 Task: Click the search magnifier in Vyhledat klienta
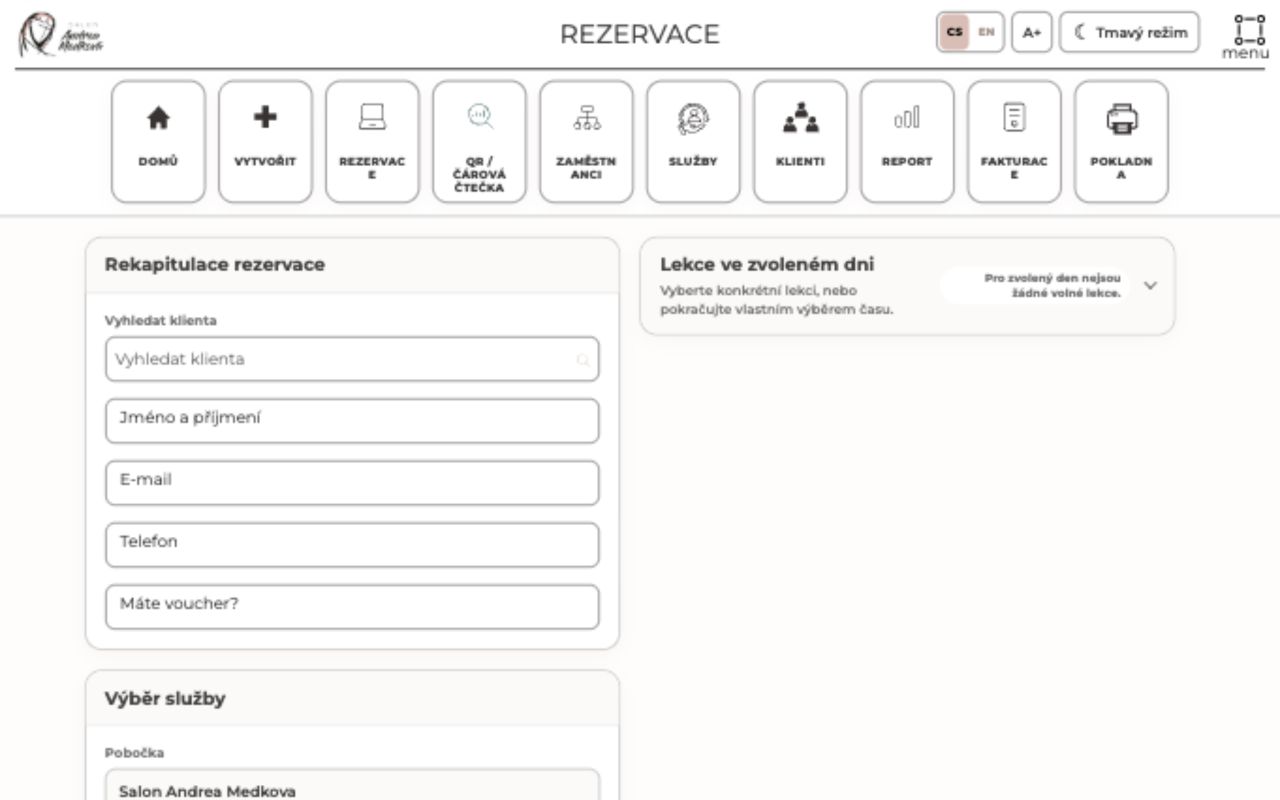pyautogui.click(x=583, y=360)
